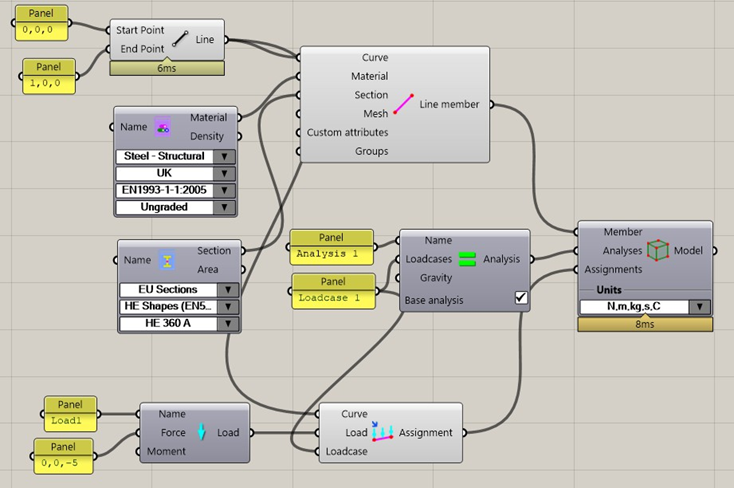Image resolution: width=734 pixels, height=488 pixels.
Task: Click the Line component icon
Action: coord(180,40)
